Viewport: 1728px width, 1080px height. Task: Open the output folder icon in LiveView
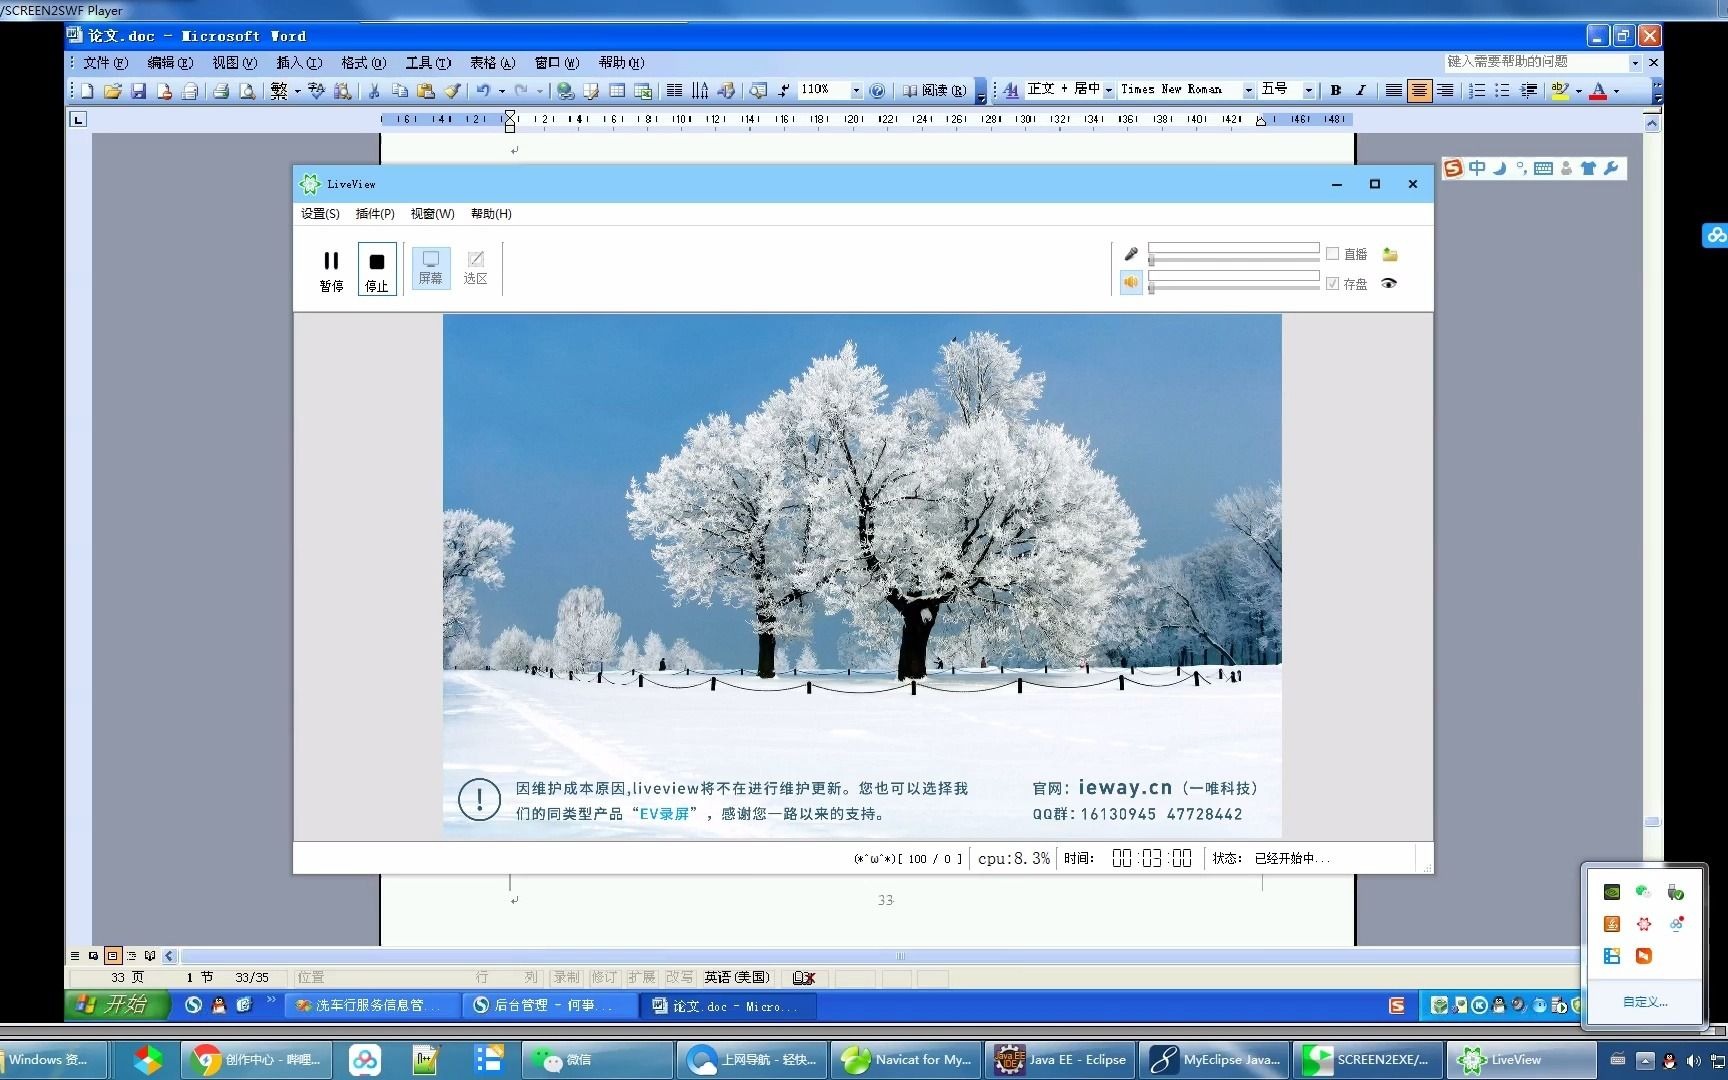tap(1390, 254)
